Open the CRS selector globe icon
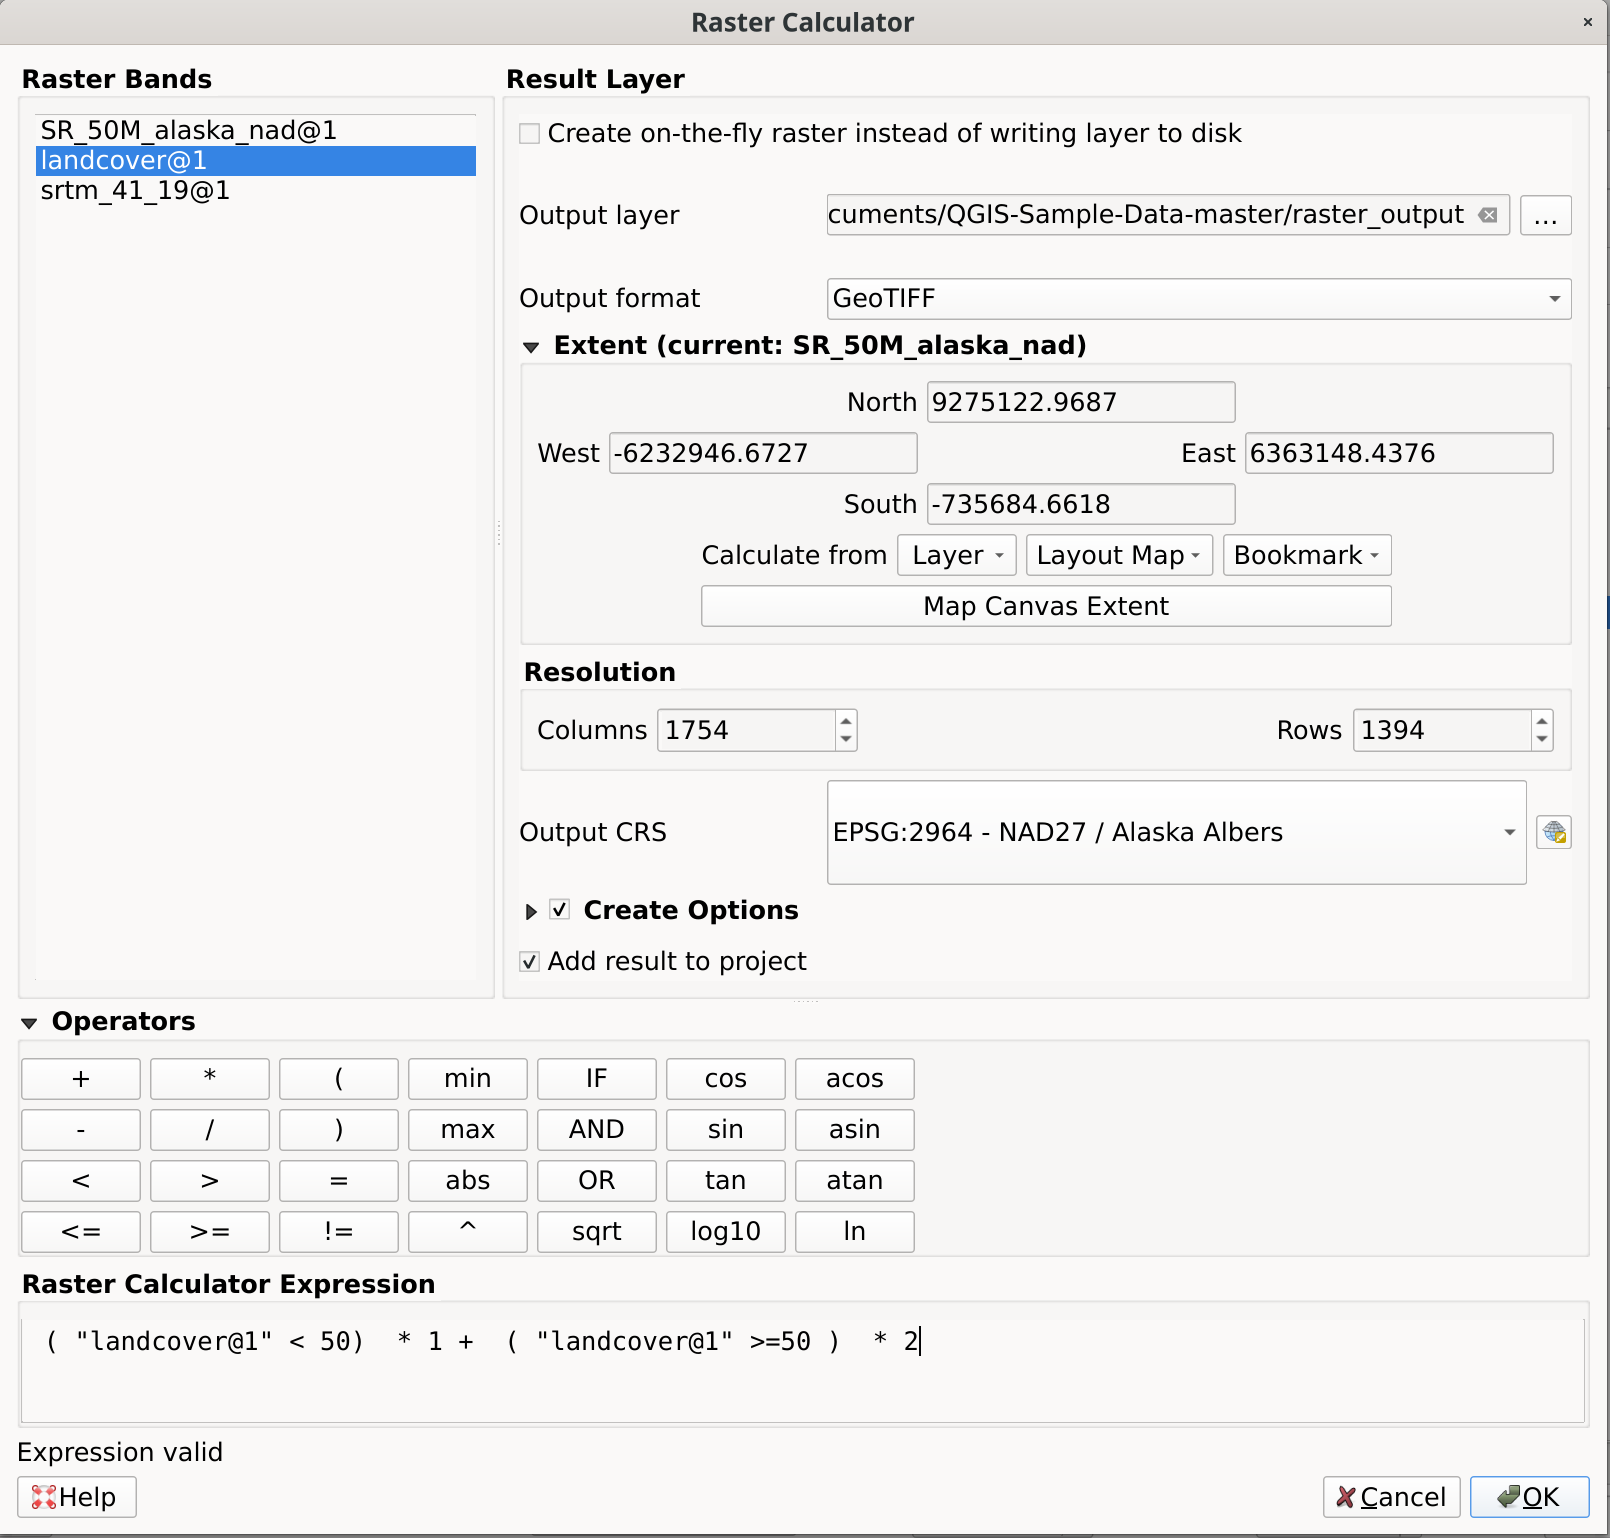The image size is (1610, 1538). pyautogui.click(x=1553, y=832)
